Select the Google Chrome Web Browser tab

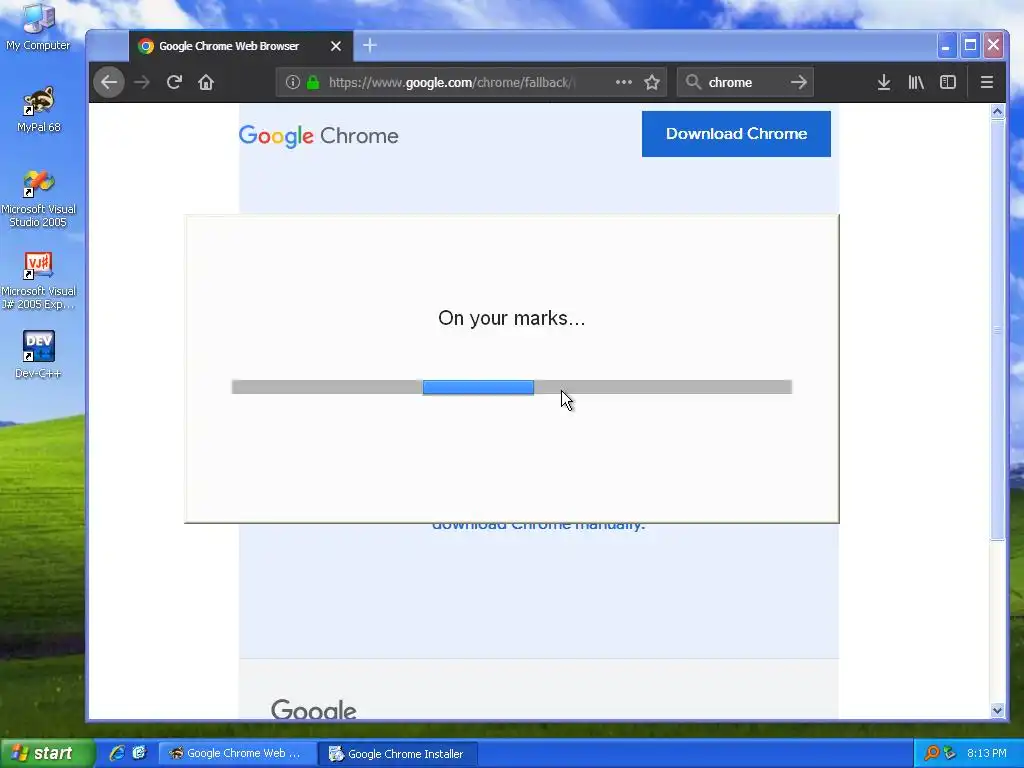click(x=240, y=46)
